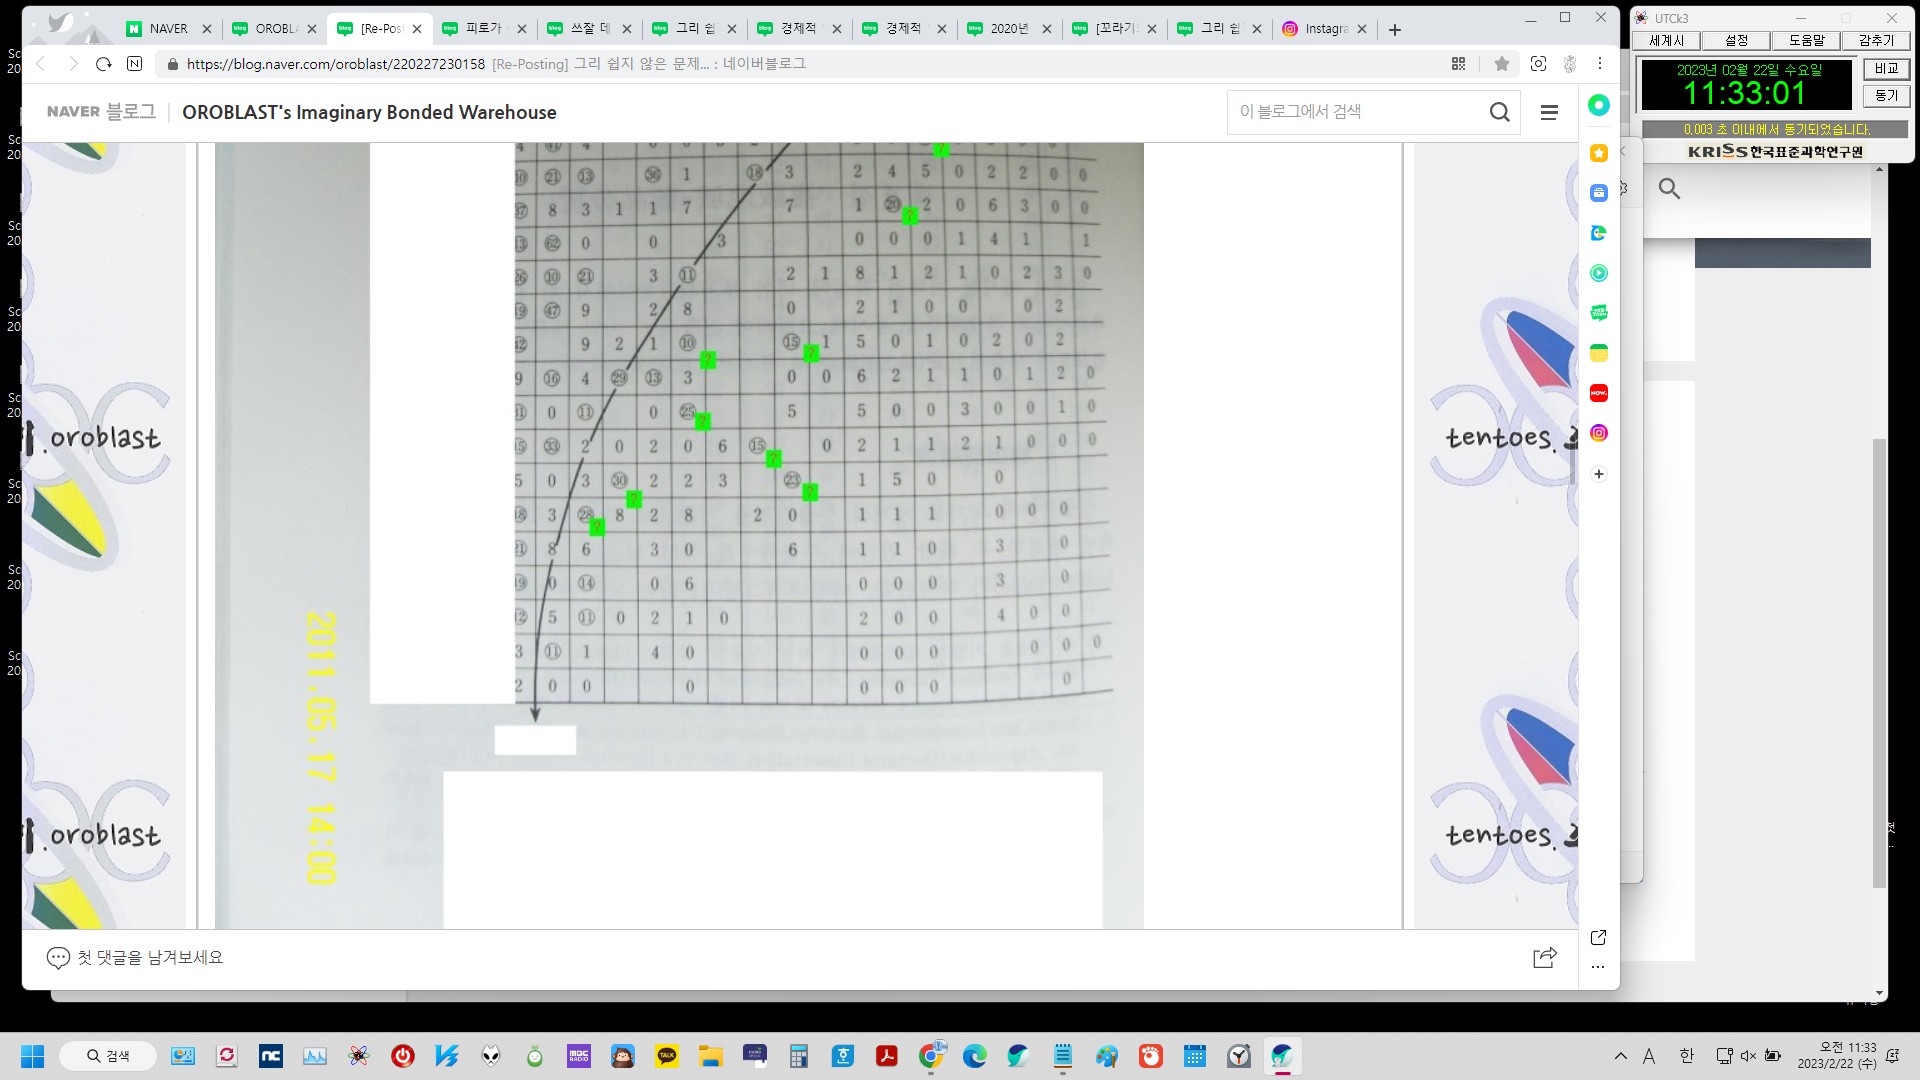Type in the 이 블로그에서 검색 field
The width and height of the screenshot is (1920, 1080).
(x=1355, y=112)
